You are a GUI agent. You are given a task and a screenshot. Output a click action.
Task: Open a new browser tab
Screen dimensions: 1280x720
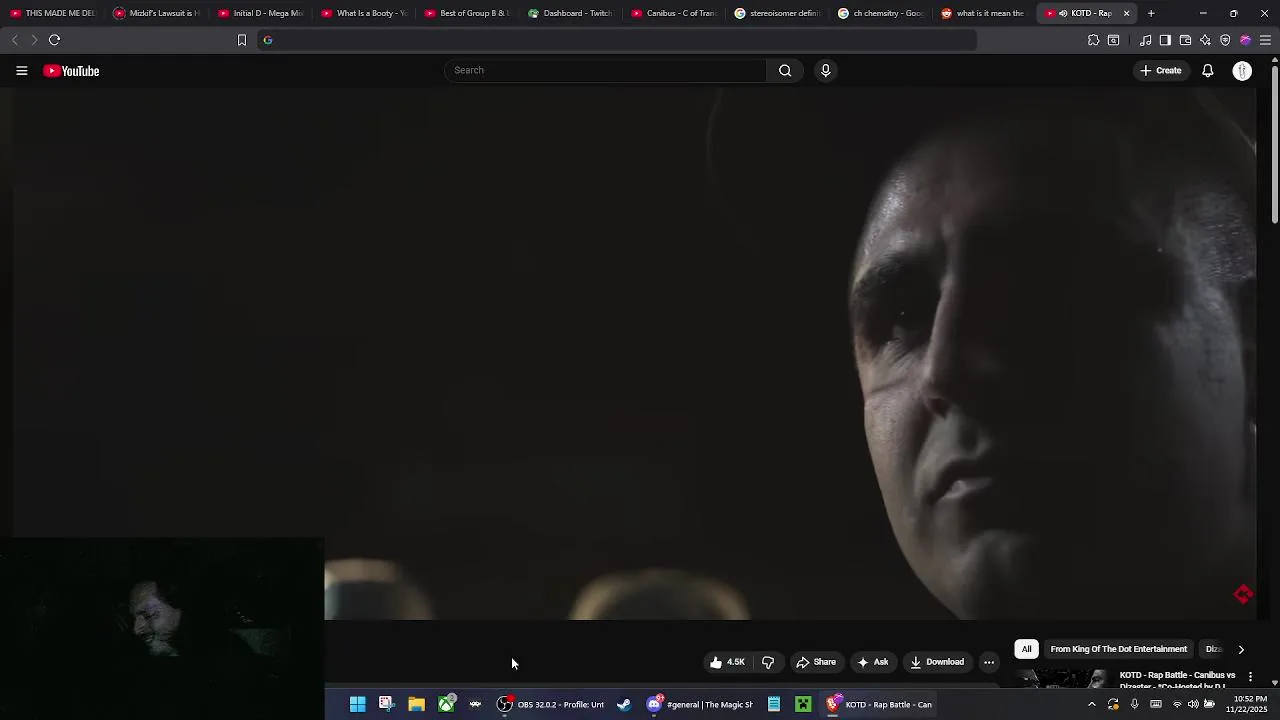[x=1151, y=13]
